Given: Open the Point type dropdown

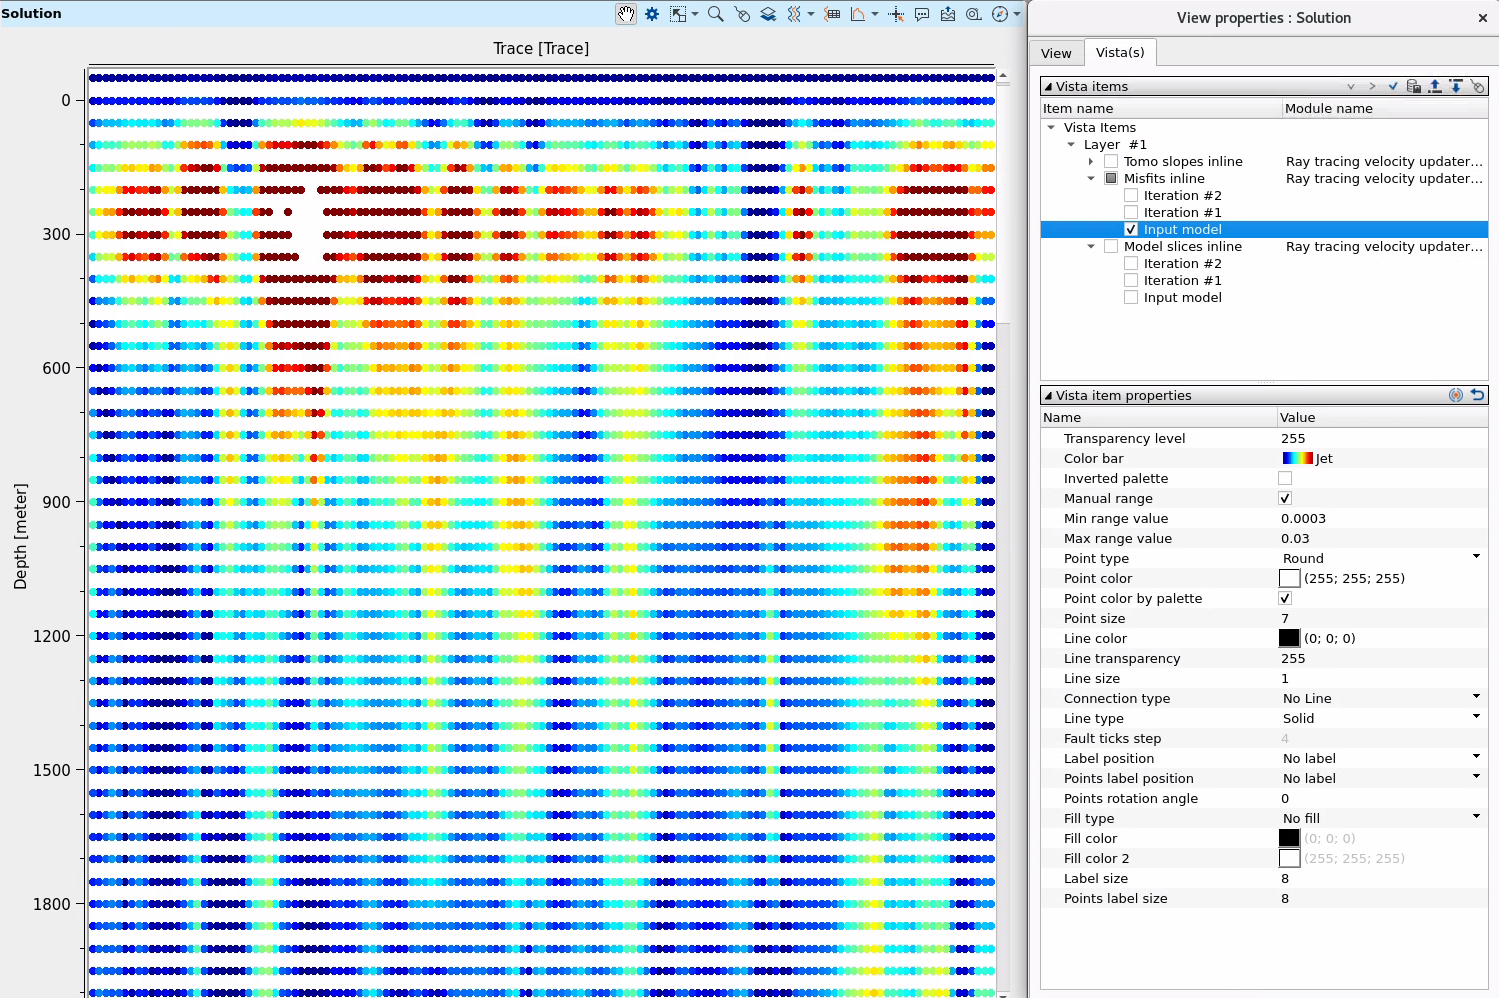Looking at the screenshot, I should click(x=1383, y=558).
